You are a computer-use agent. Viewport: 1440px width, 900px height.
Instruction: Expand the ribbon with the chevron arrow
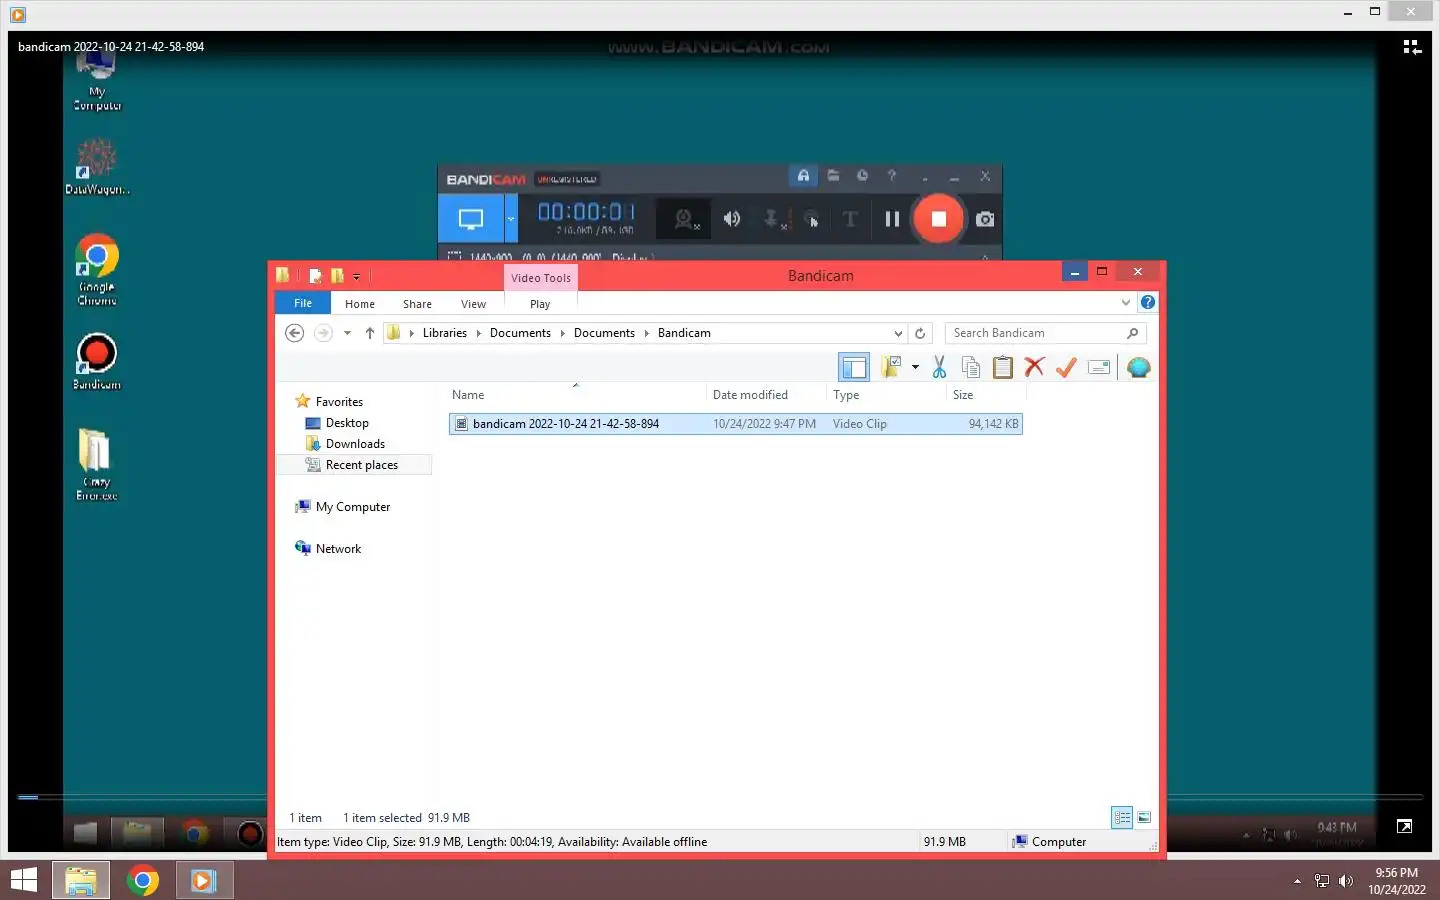click(x=1126, y=302)
